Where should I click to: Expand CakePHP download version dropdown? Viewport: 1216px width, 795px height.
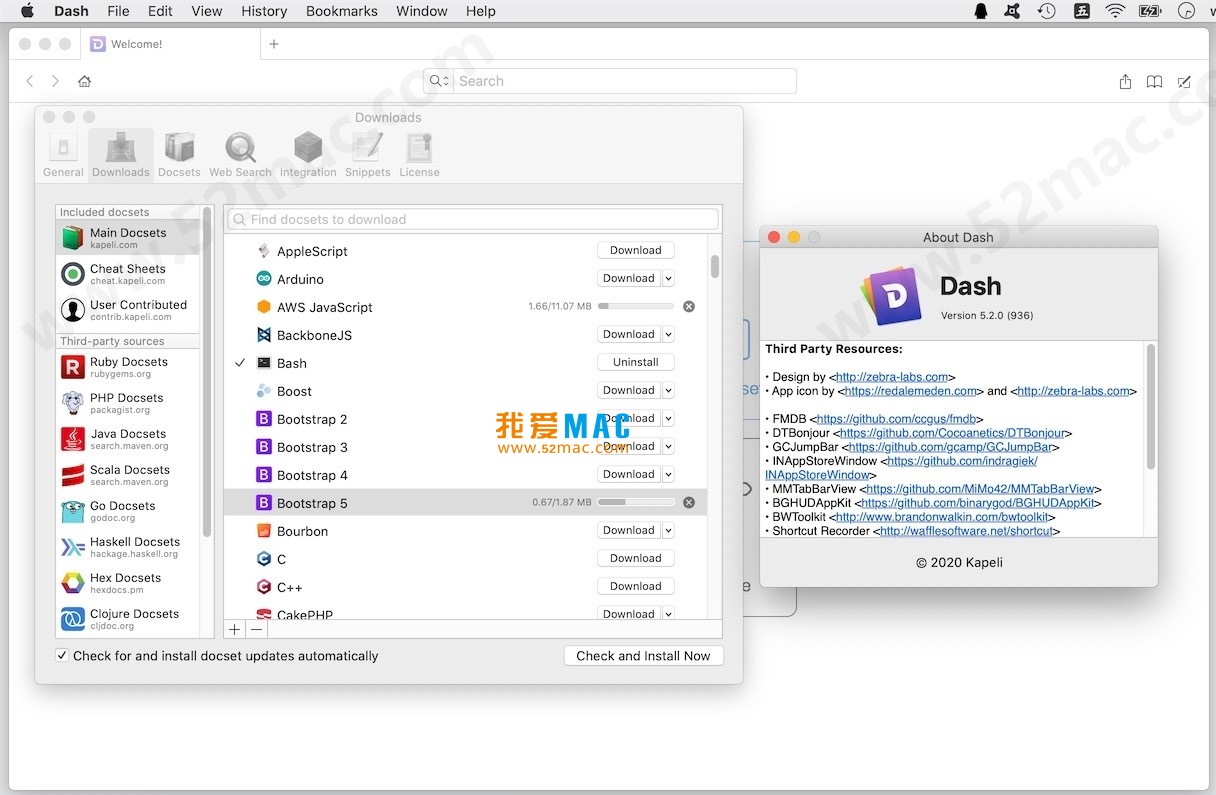(668, 614)
